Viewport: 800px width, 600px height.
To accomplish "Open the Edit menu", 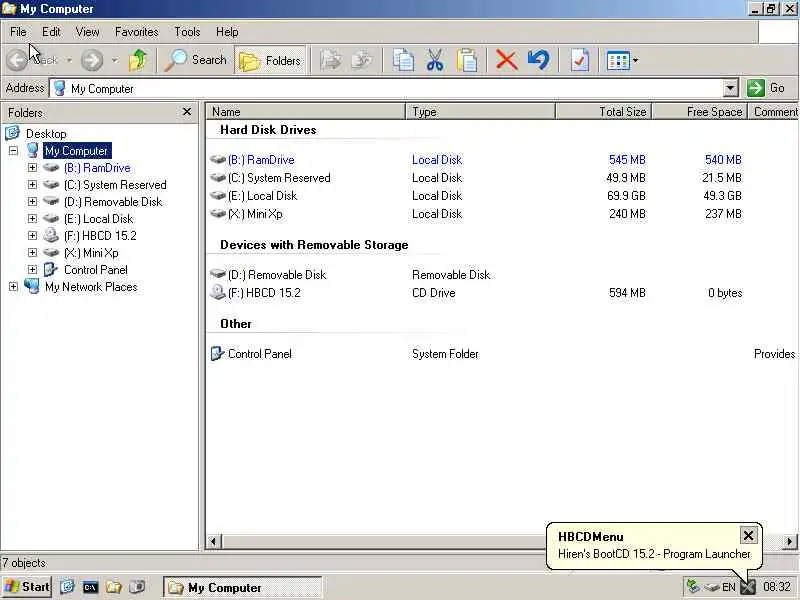I will point(51,32).
